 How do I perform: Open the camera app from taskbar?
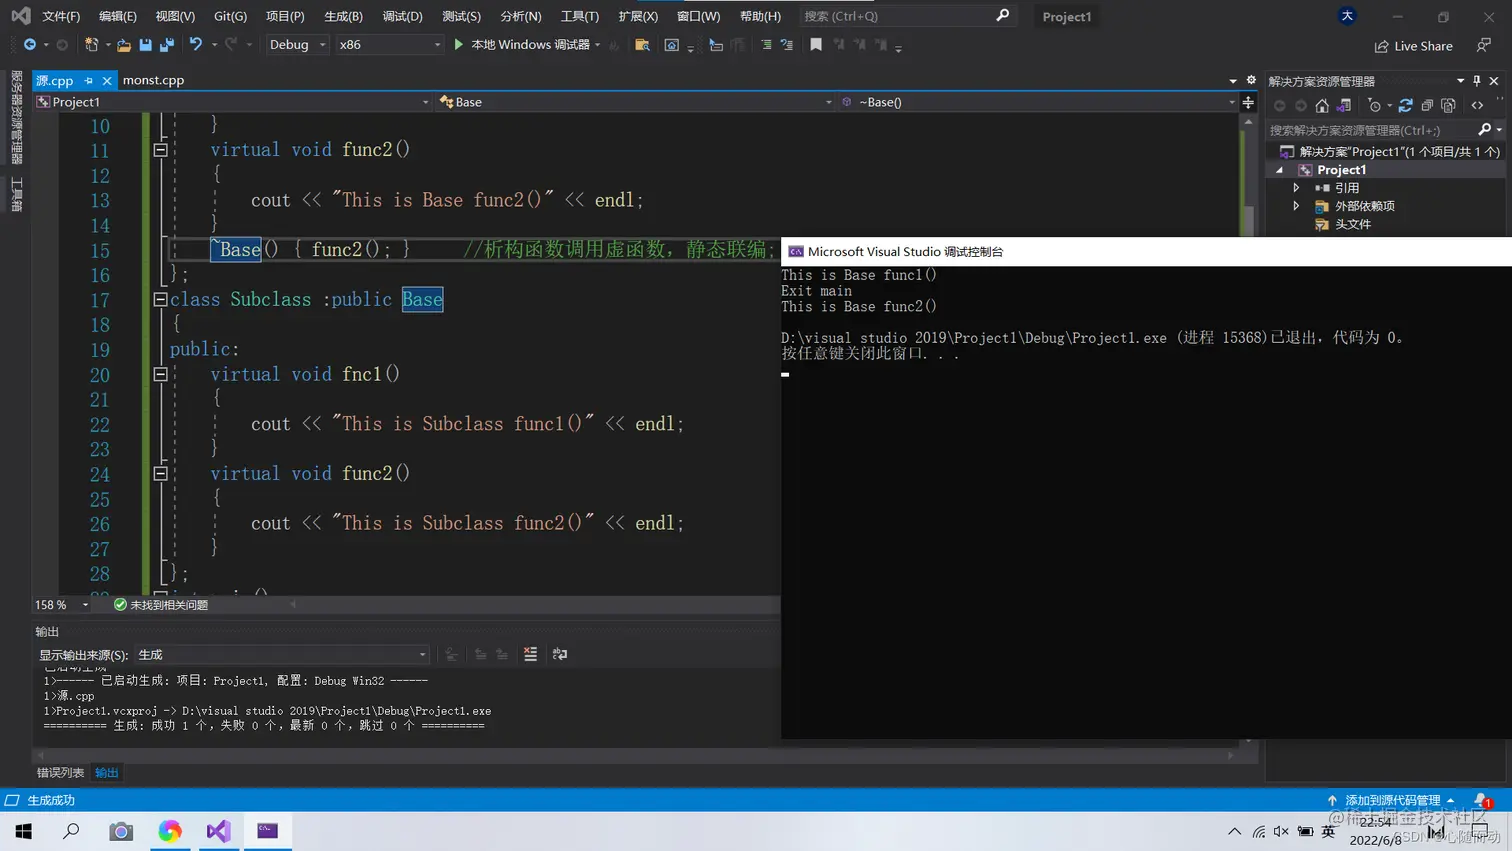click(121, 831)
